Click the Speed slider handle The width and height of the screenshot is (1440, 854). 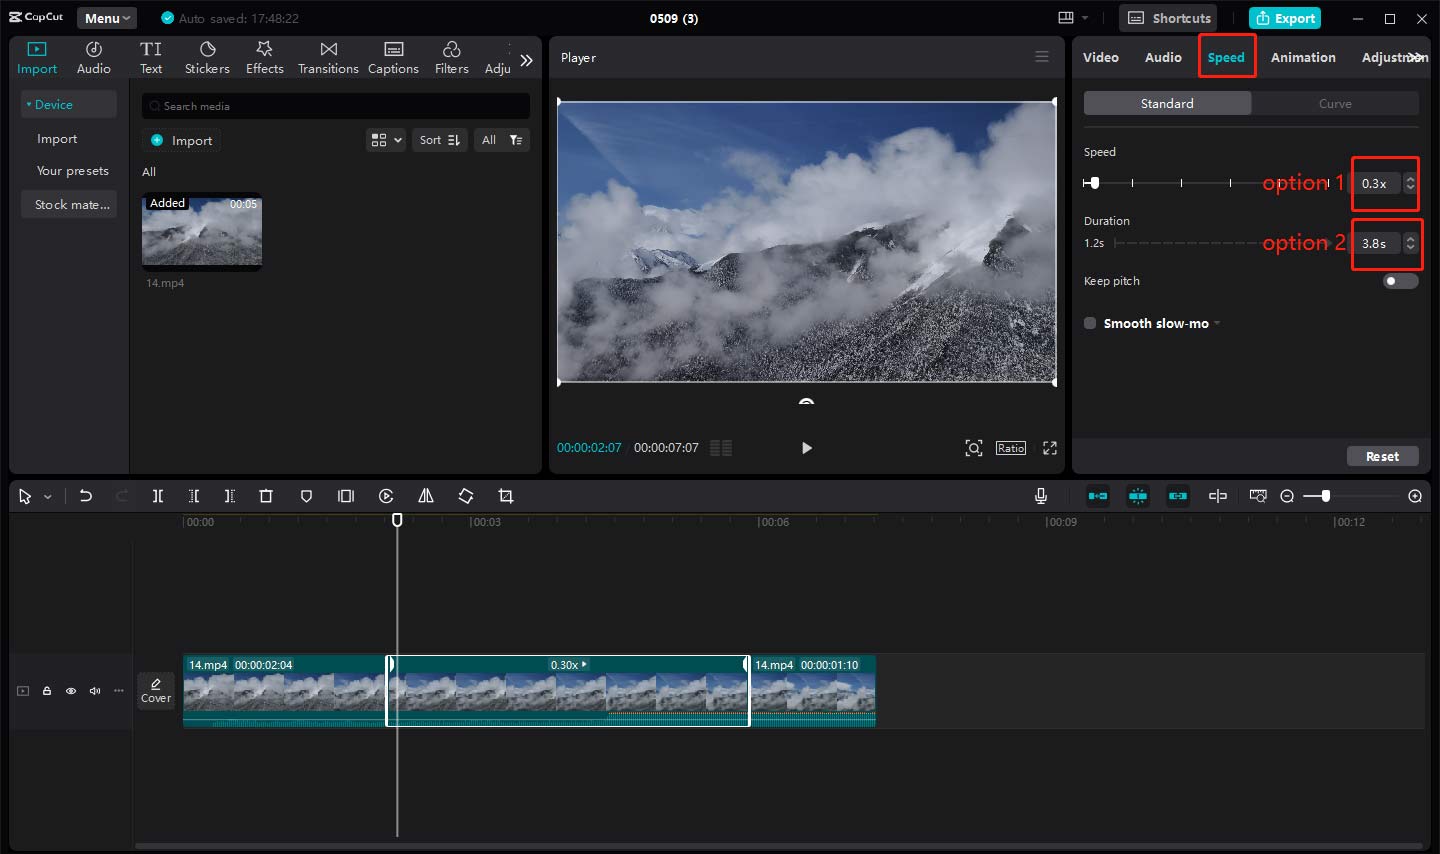tap(1094, 183)
